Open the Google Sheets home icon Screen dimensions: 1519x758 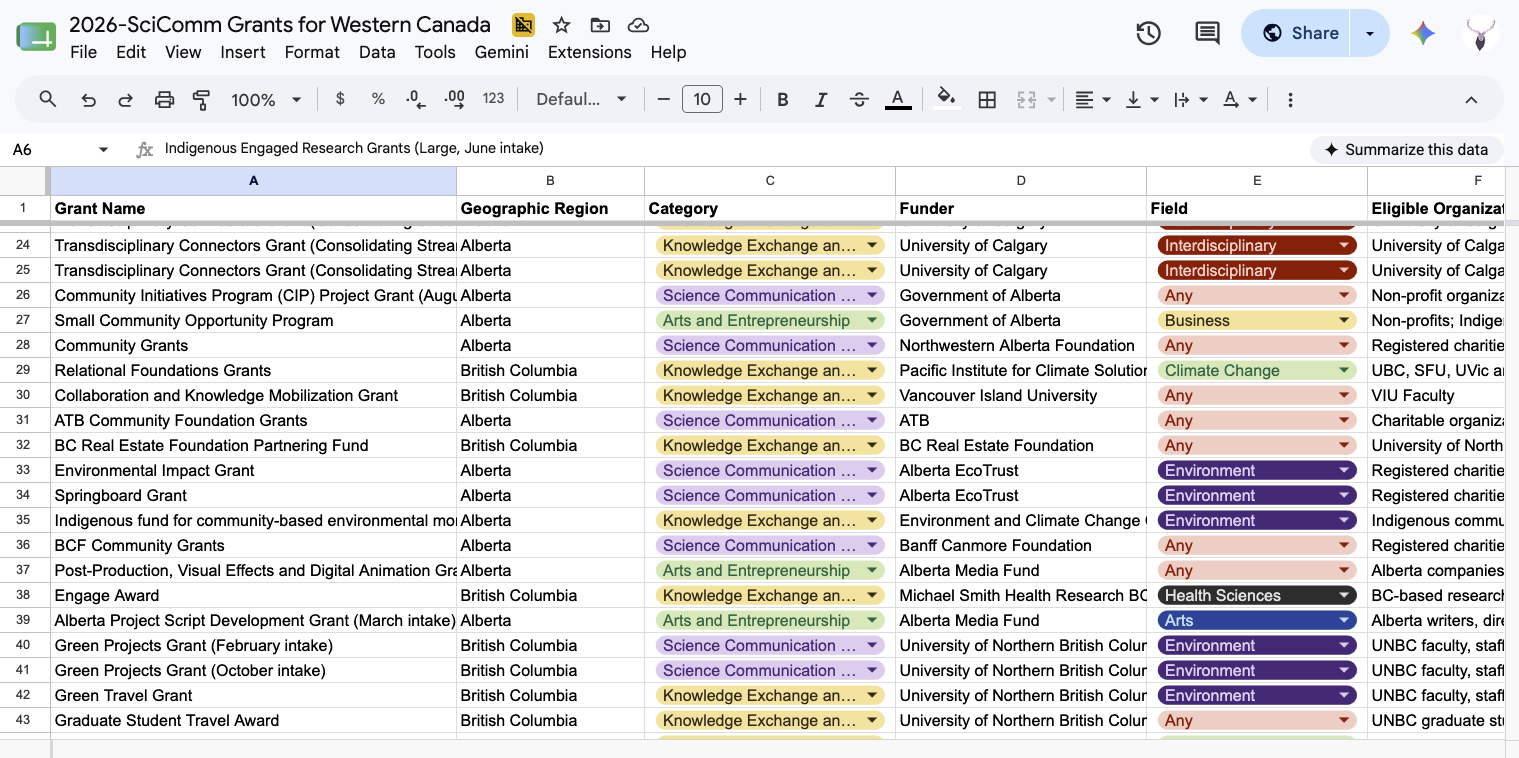pyautogui.click(x=36, y=38)
